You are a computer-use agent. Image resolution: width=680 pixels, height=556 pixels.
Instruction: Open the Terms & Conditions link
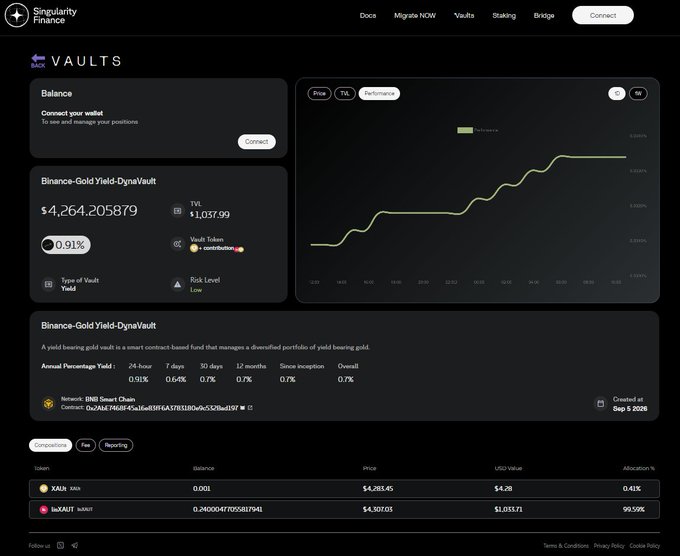[566, 546]
